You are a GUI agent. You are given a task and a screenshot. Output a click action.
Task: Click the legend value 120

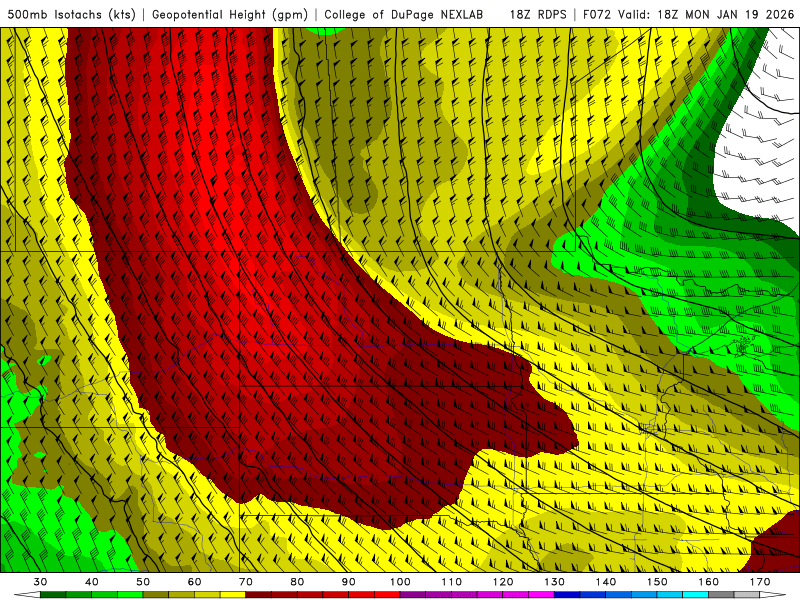point(503,582)
